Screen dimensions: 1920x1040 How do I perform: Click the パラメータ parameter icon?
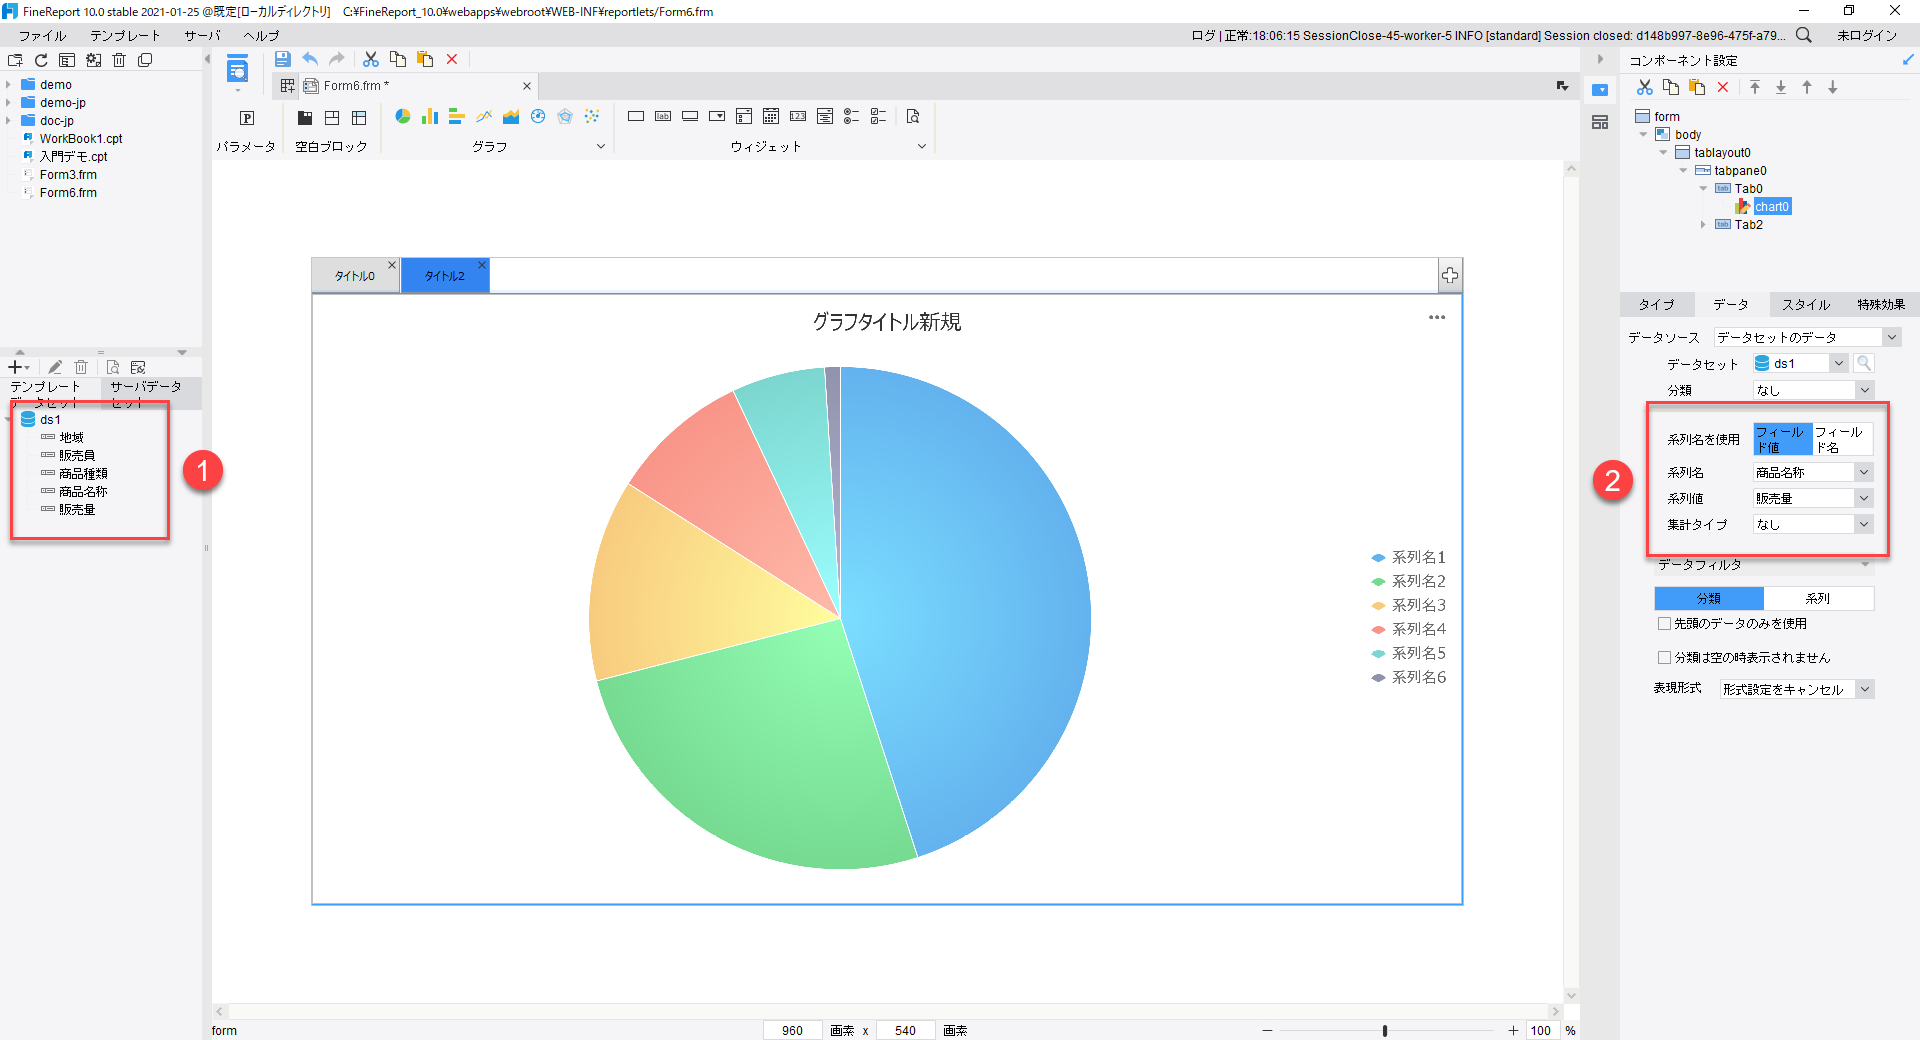tap(247, 118)
